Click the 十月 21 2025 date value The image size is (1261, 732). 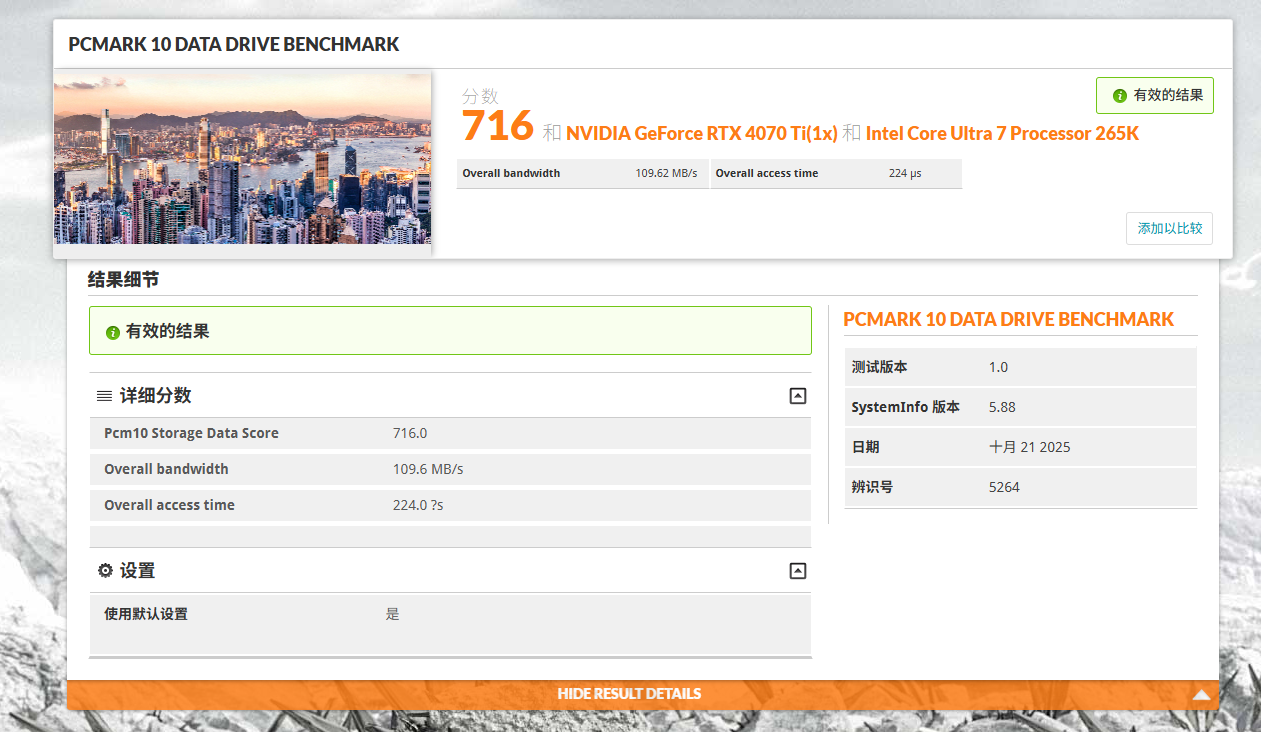click(1030, 447)
